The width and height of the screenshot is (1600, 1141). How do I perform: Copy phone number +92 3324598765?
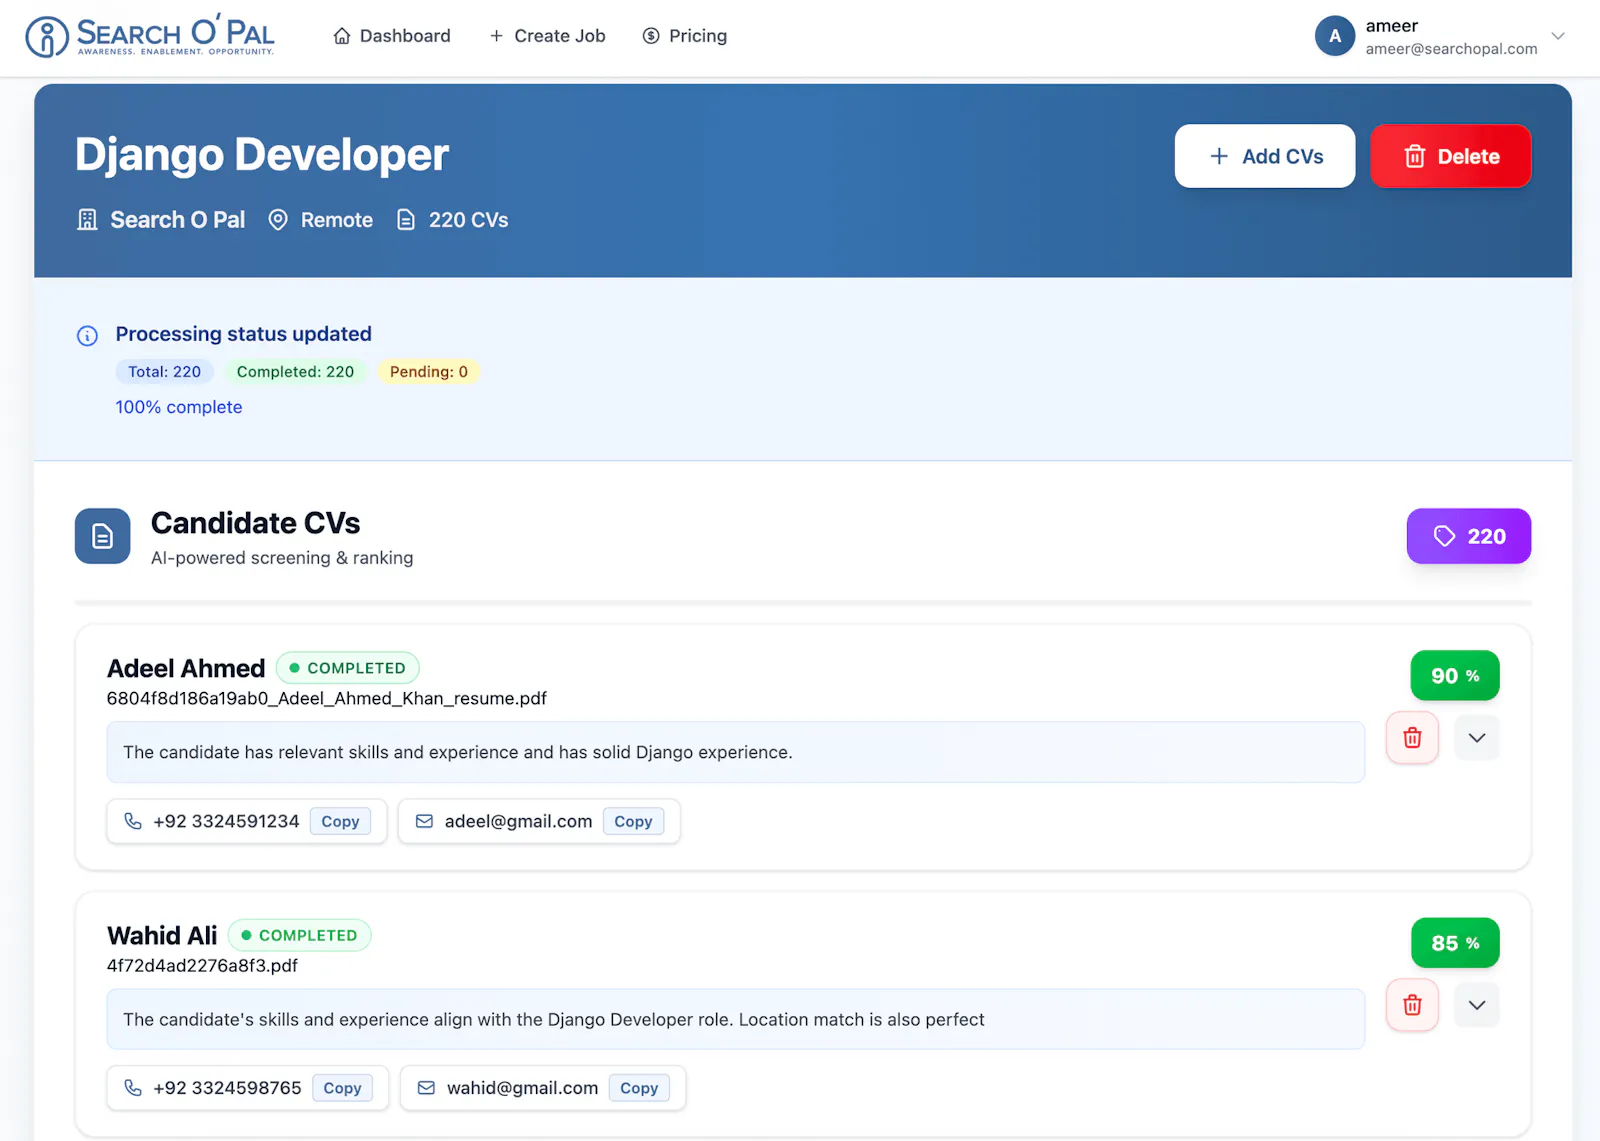[342, 1088]
